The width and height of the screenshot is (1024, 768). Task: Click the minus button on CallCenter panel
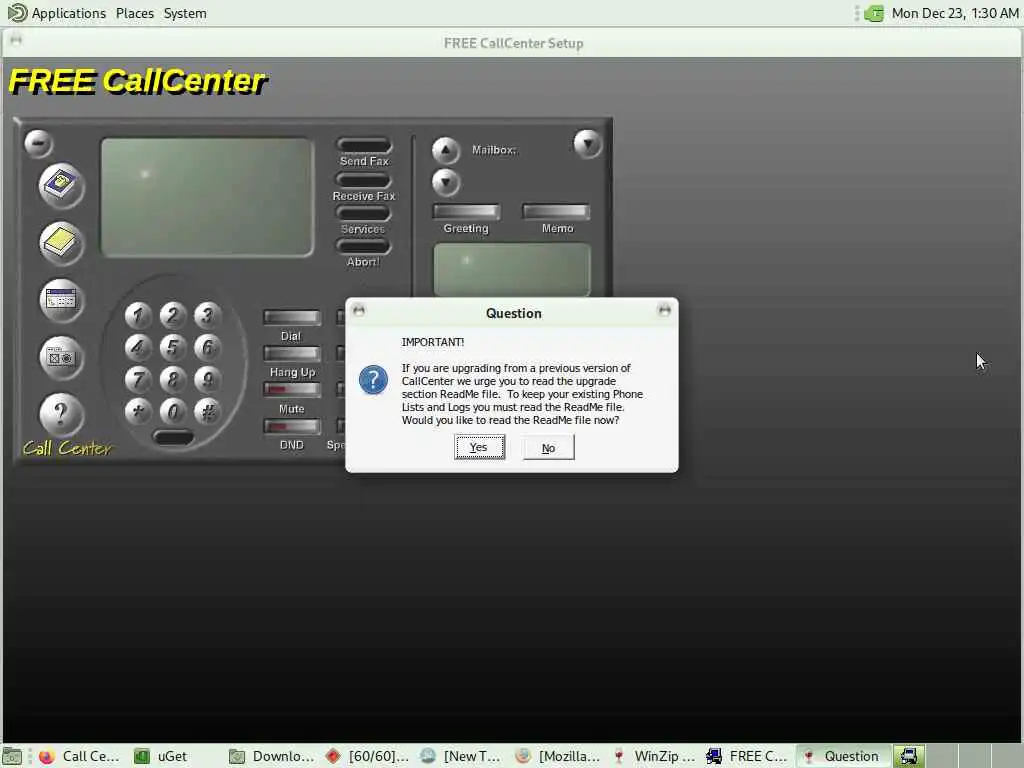(39, 143)
